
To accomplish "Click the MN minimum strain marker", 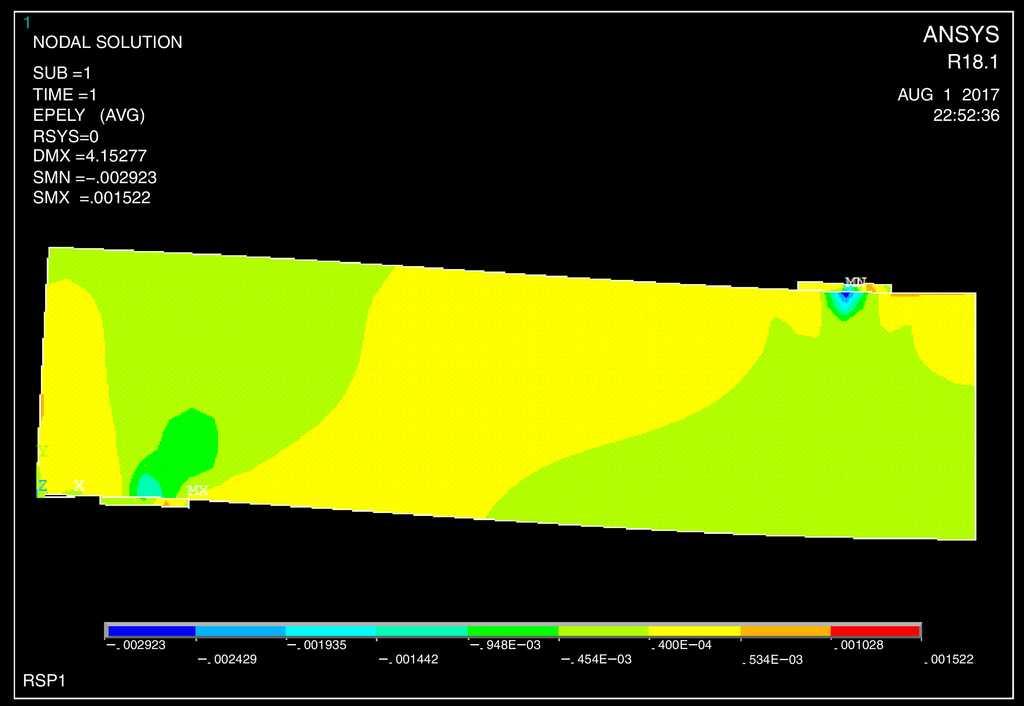I will click(855, 282).
